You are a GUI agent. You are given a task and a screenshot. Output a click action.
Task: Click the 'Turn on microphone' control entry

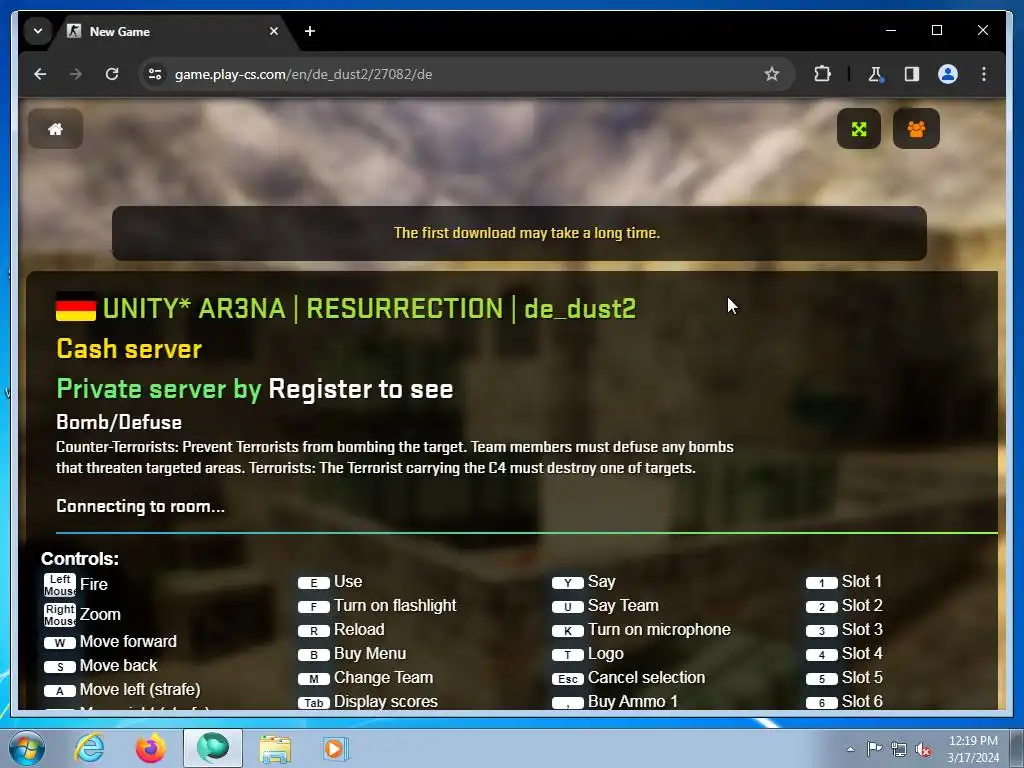641,630
